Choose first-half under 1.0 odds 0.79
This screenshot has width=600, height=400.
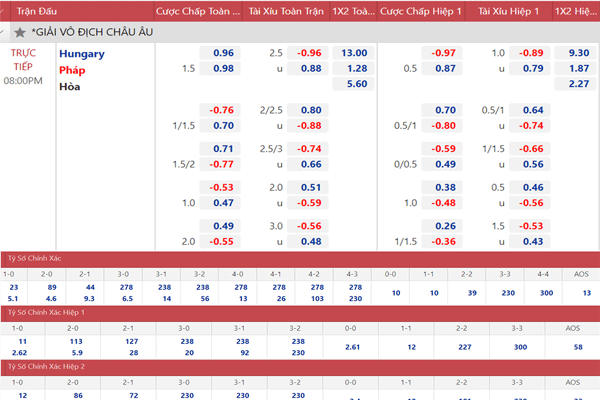(x=533, y=68)
